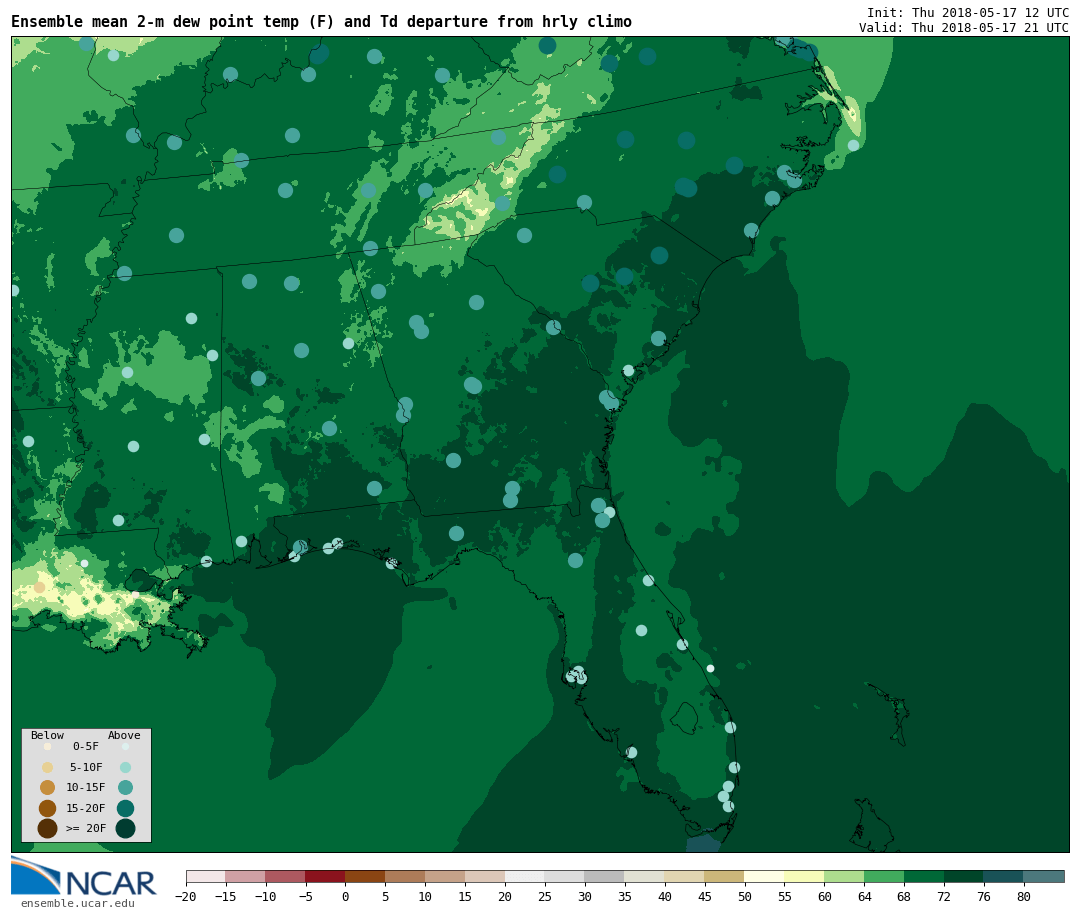Click the '60' colorbar tick label
1080x915 pixels.
coord(825,896)
